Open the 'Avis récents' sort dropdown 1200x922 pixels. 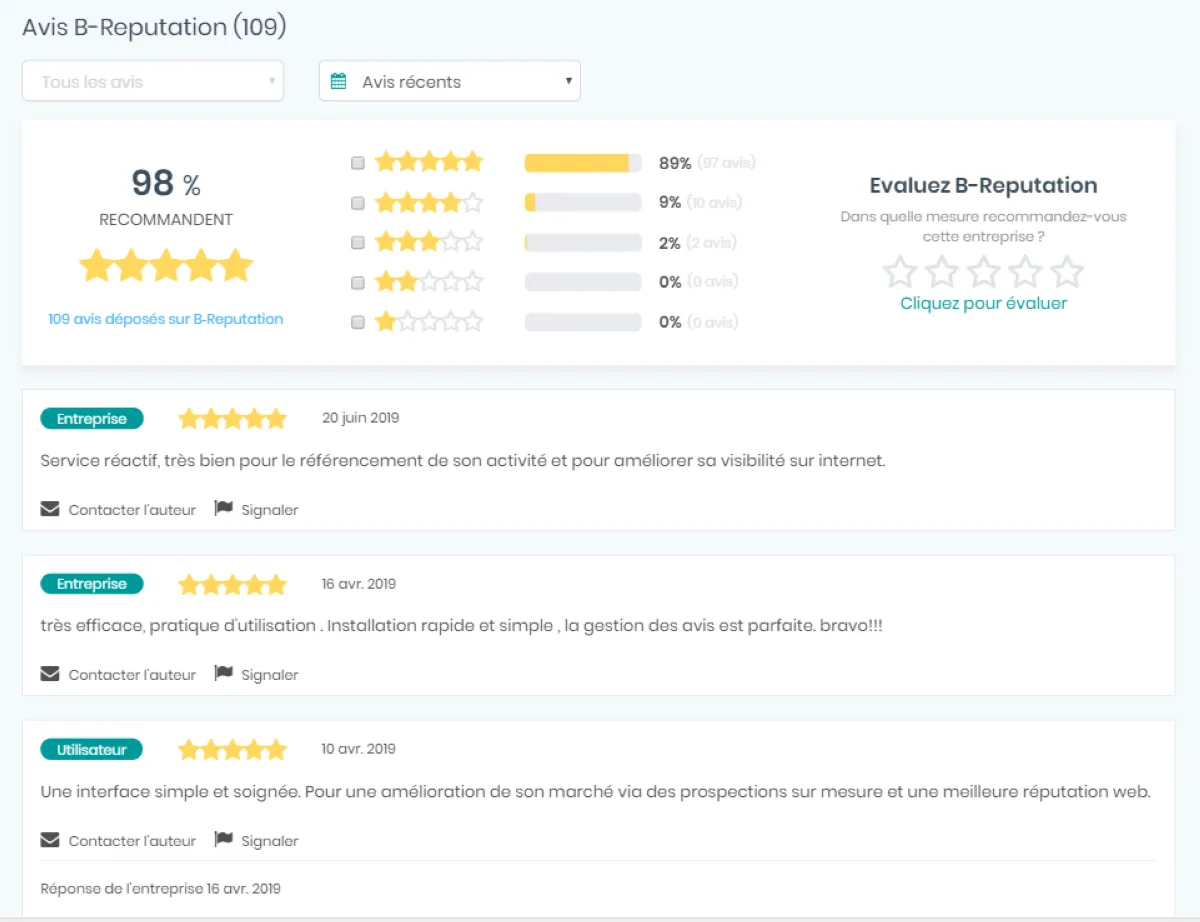click(x=449, y=81)
